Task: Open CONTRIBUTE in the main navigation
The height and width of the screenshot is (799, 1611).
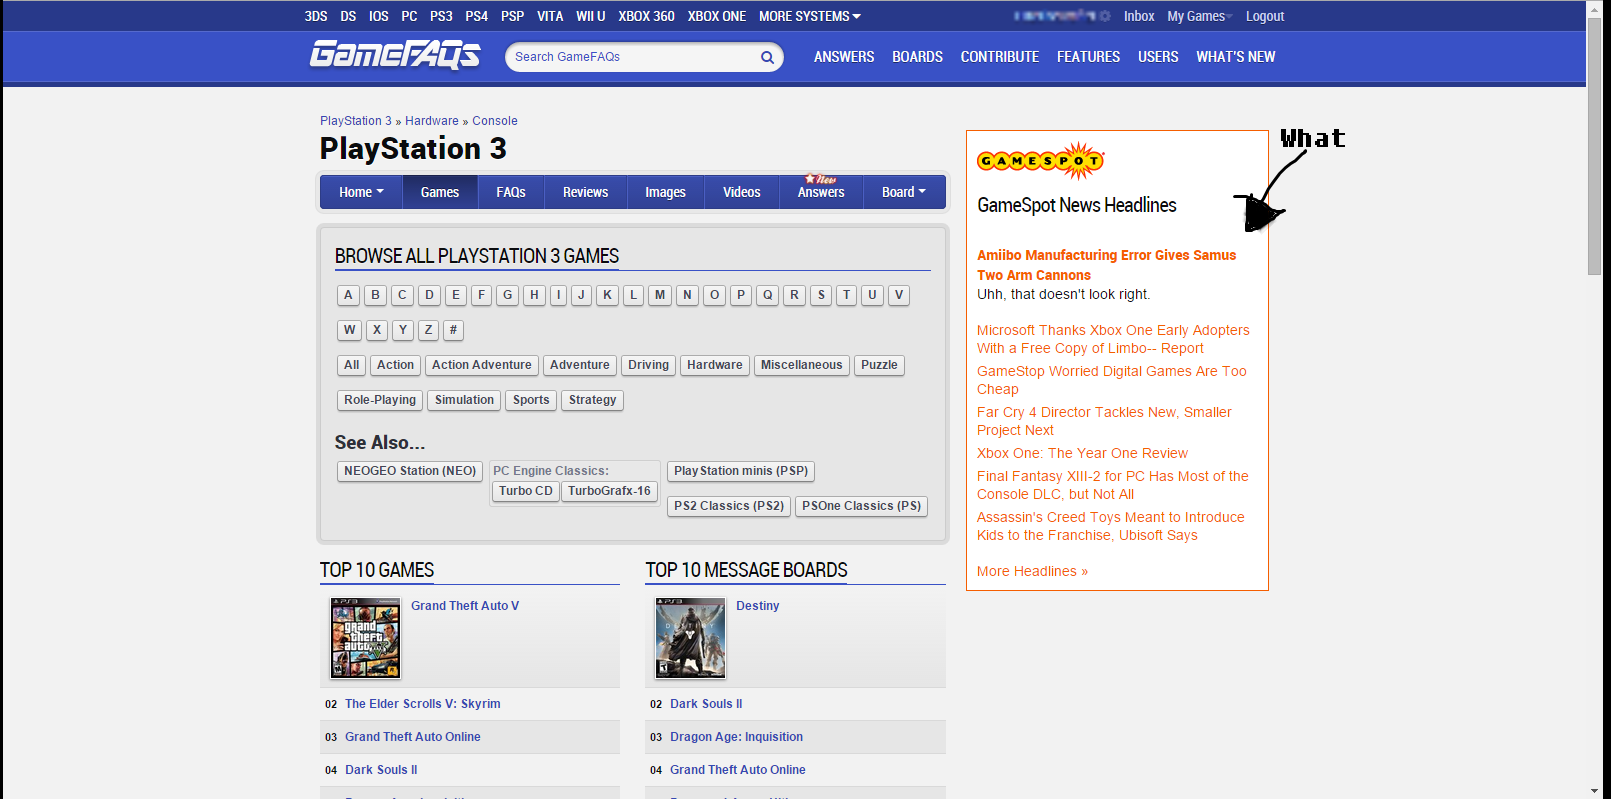Action: pos(1000,57)
